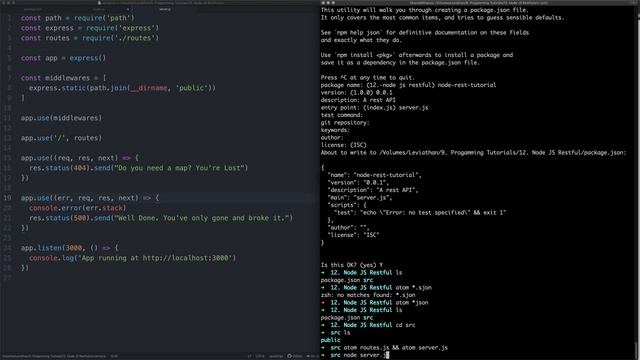
Task: Click "entry point: (index.js) server.js" in terminal
Action: (374, 107)
